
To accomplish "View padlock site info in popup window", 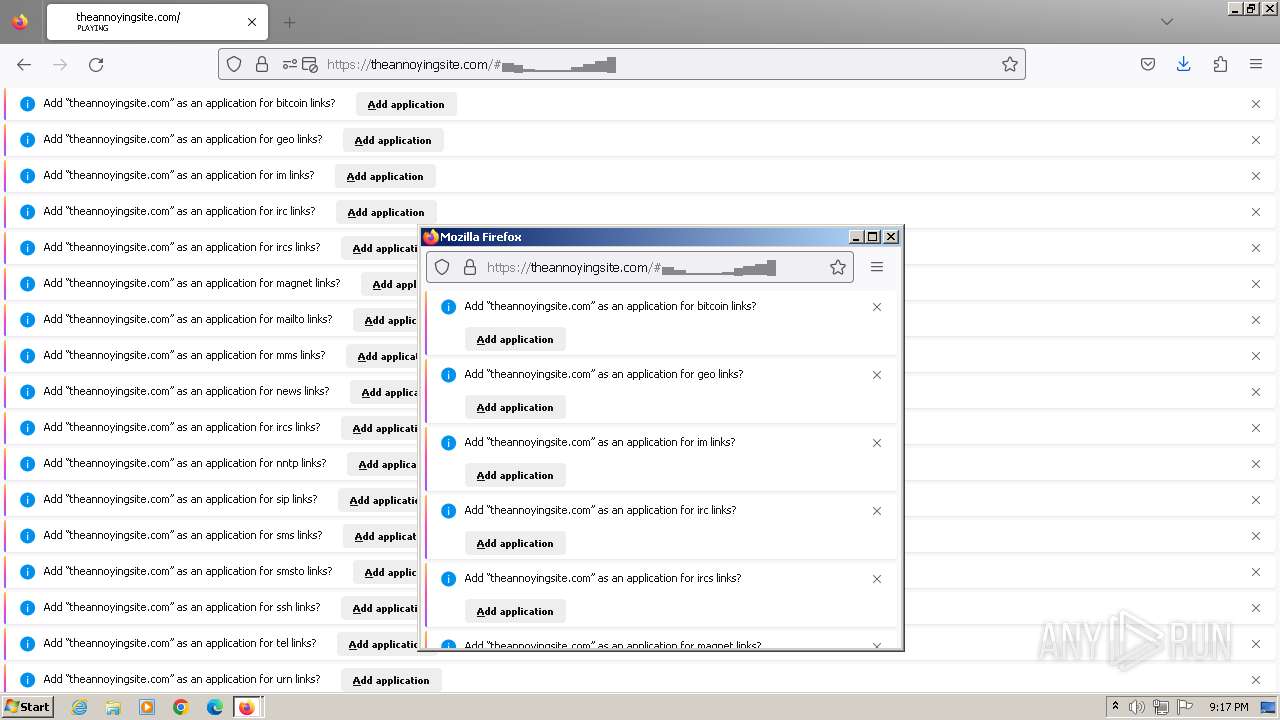I will click(x=470, y=267).
